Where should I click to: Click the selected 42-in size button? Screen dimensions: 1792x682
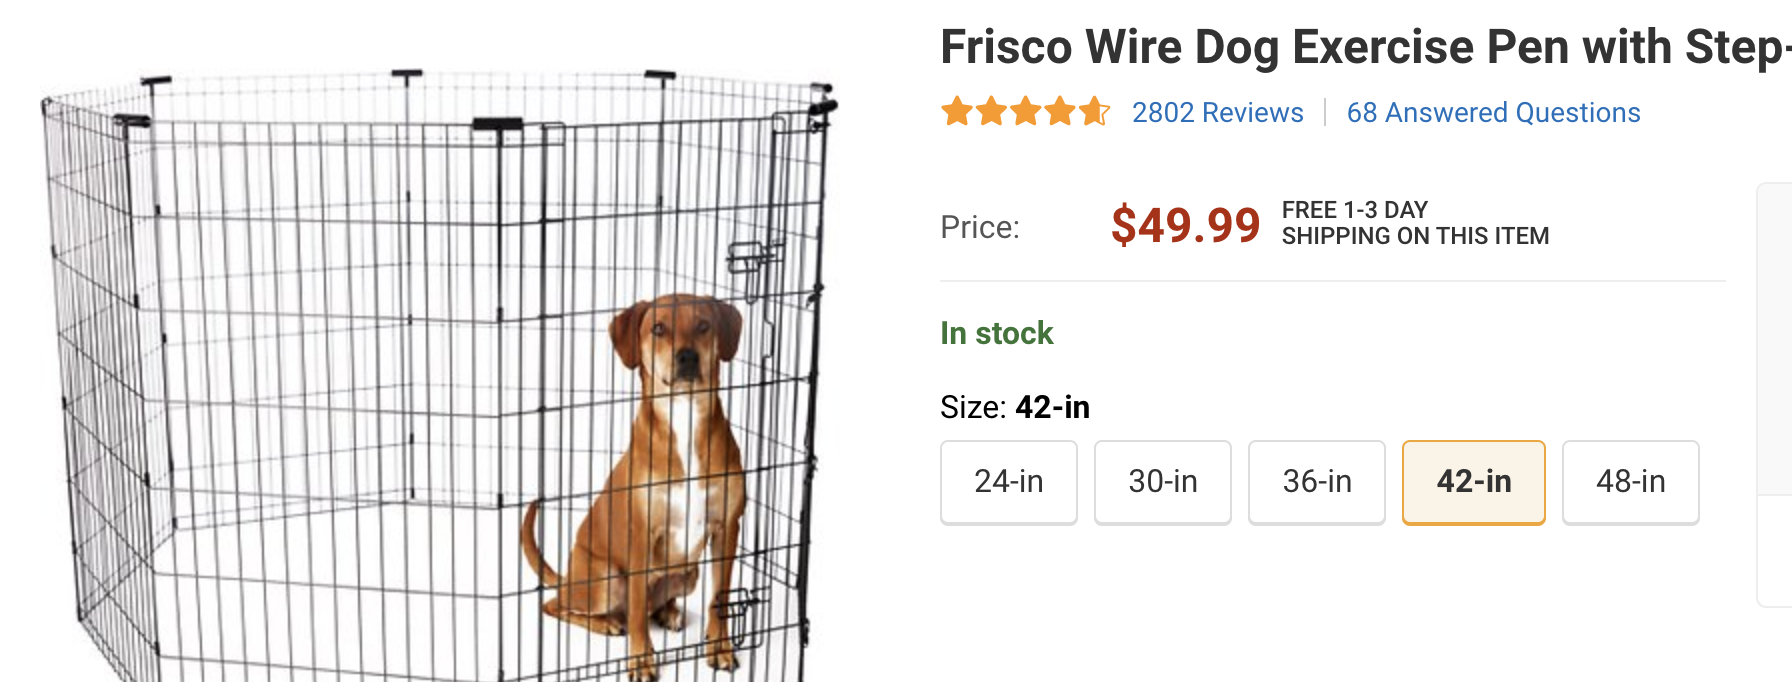(1473, 482)
